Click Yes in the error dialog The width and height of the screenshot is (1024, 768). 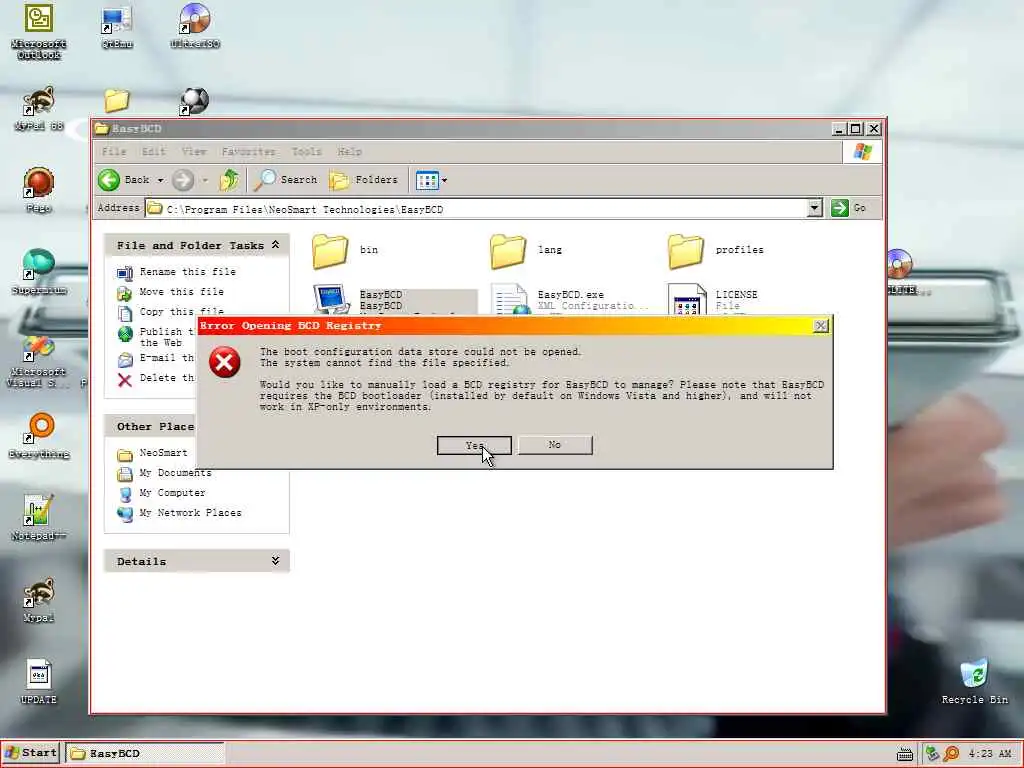coord(474,445)
